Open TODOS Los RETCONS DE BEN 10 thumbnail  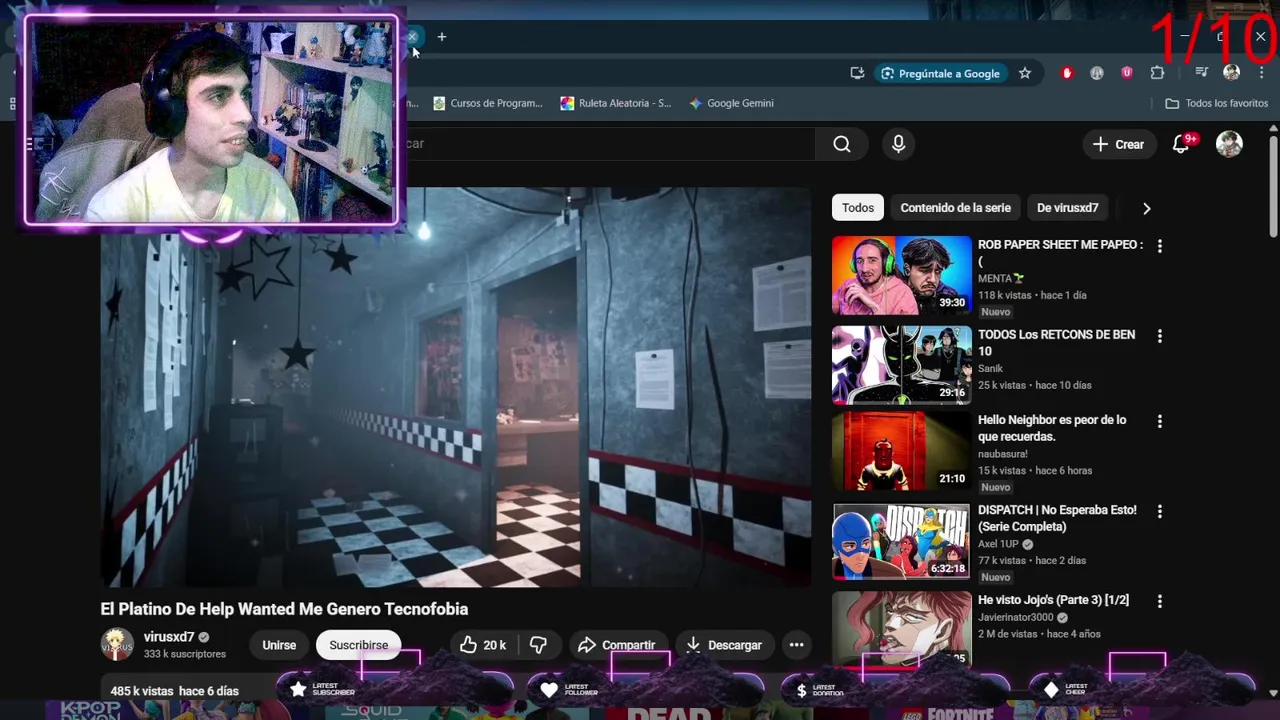point(901,365)
